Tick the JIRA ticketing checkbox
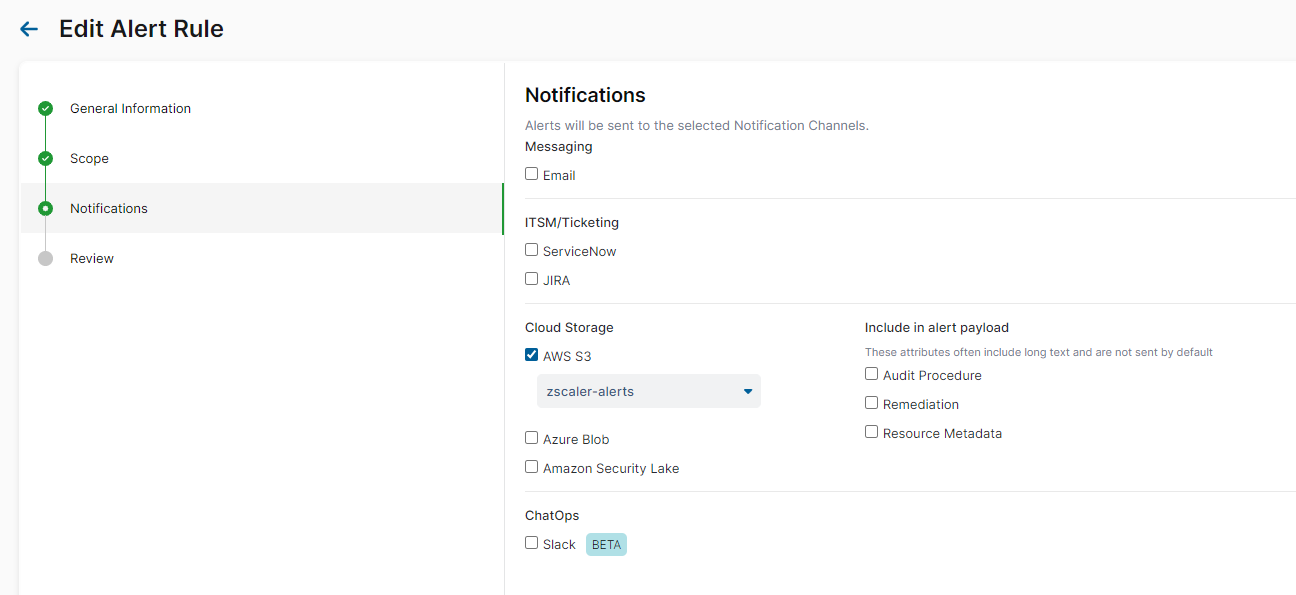Viewport: 1296px width, 595px height. point(532,279)
